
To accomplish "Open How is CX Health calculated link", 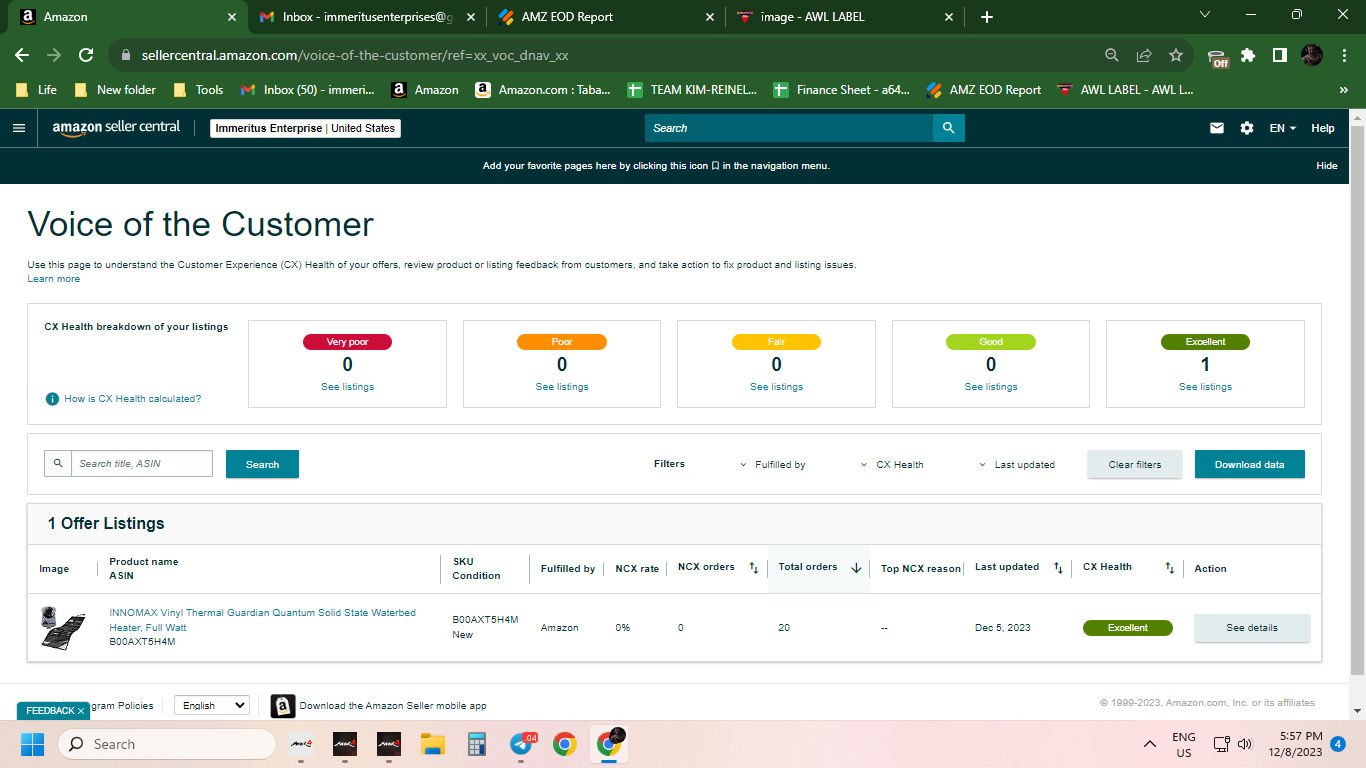I will coord(133,399).
